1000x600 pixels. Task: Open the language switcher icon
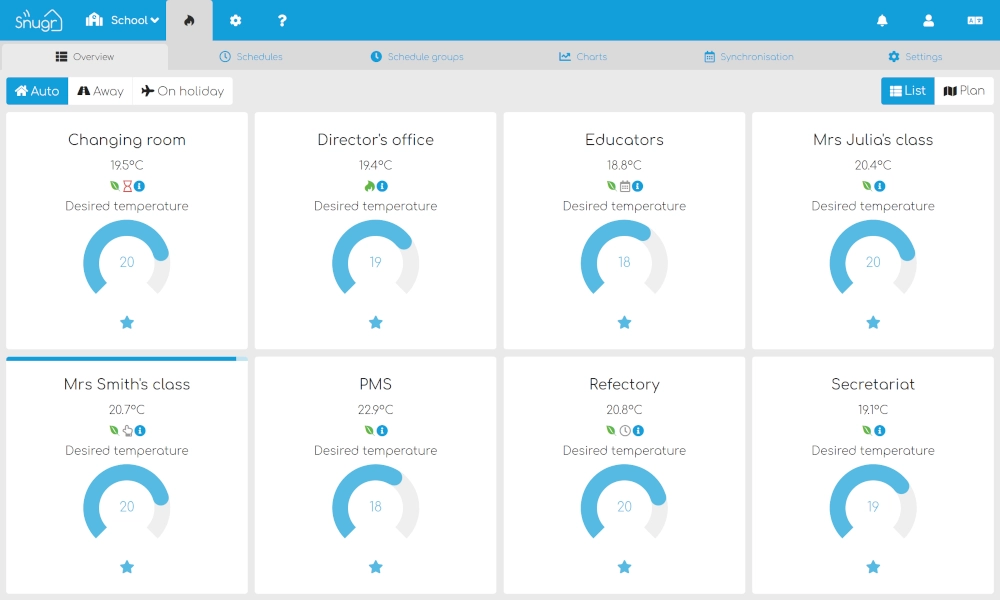click(x=975, y=20)
